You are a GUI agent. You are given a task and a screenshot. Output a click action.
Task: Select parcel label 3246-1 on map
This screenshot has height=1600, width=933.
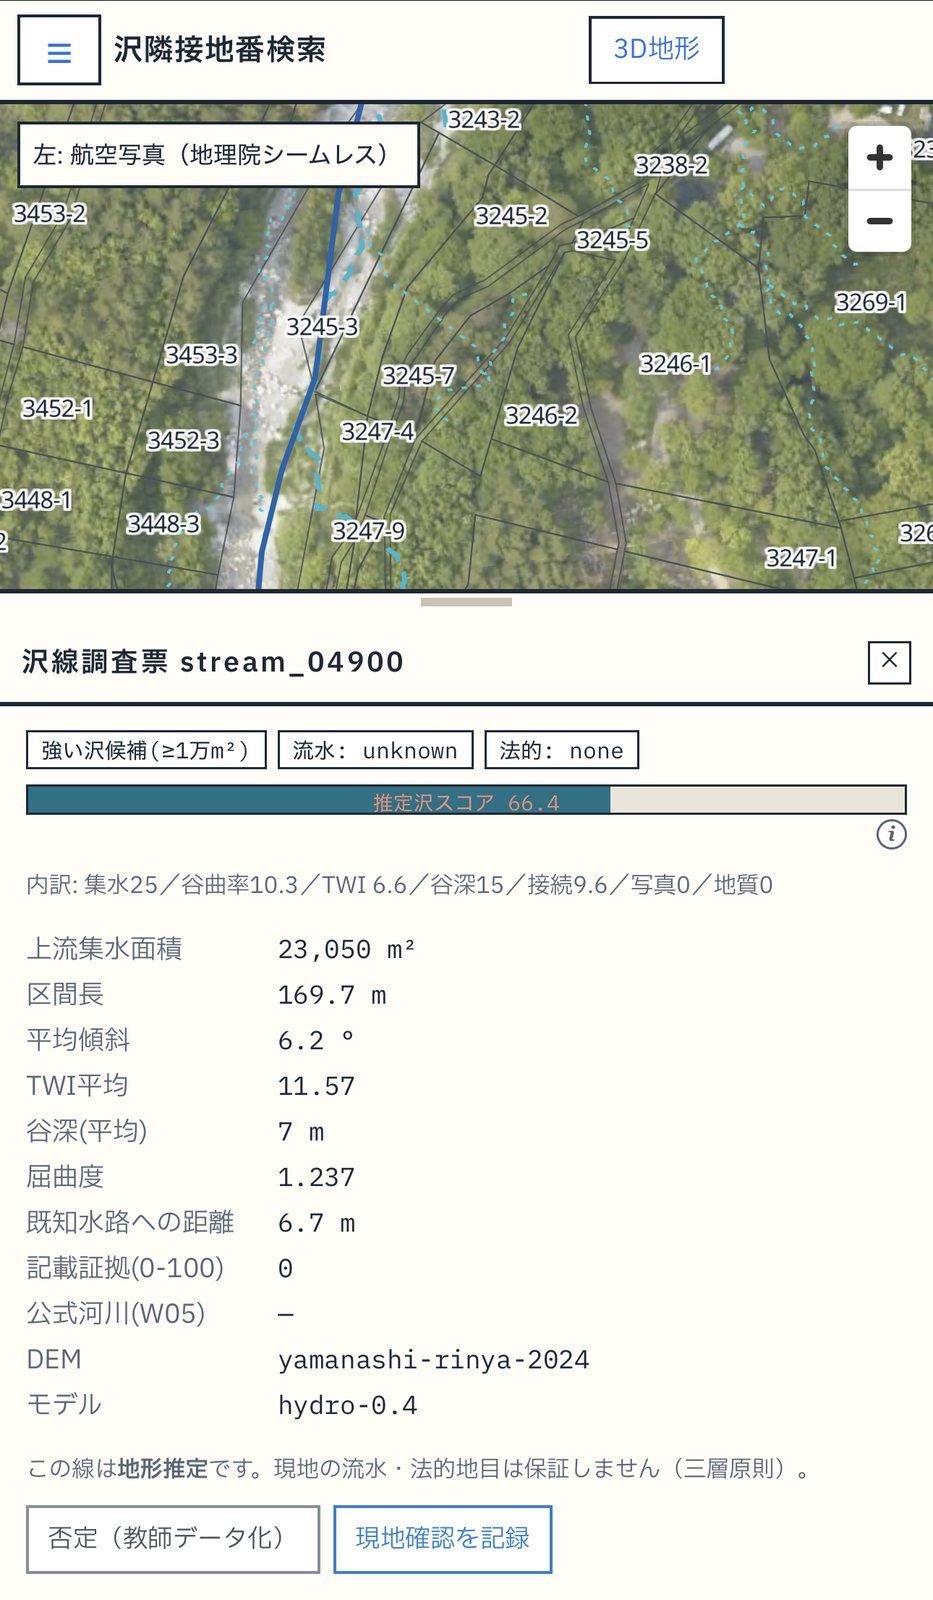(675, 364)
